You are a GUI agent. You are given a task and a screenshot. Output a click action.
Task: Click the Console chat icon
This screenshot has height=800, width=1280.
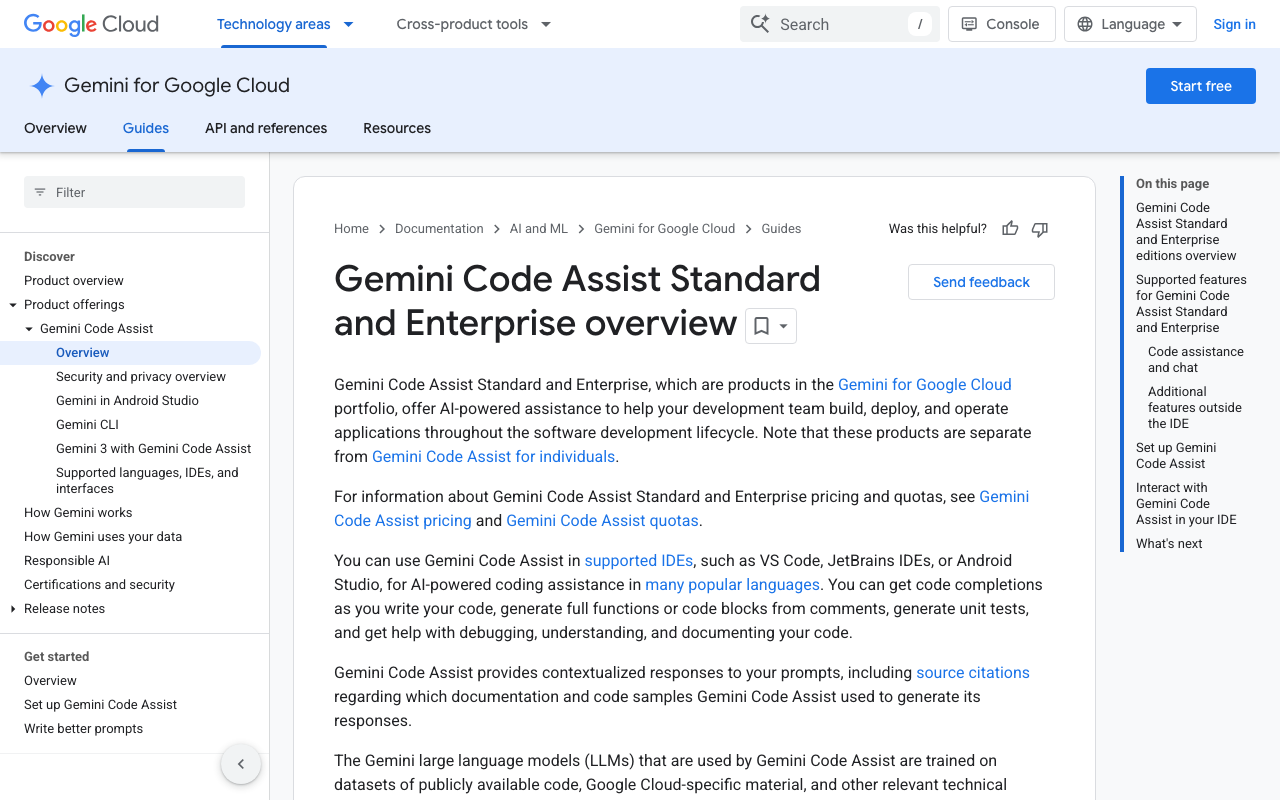(x=969, y=24)
